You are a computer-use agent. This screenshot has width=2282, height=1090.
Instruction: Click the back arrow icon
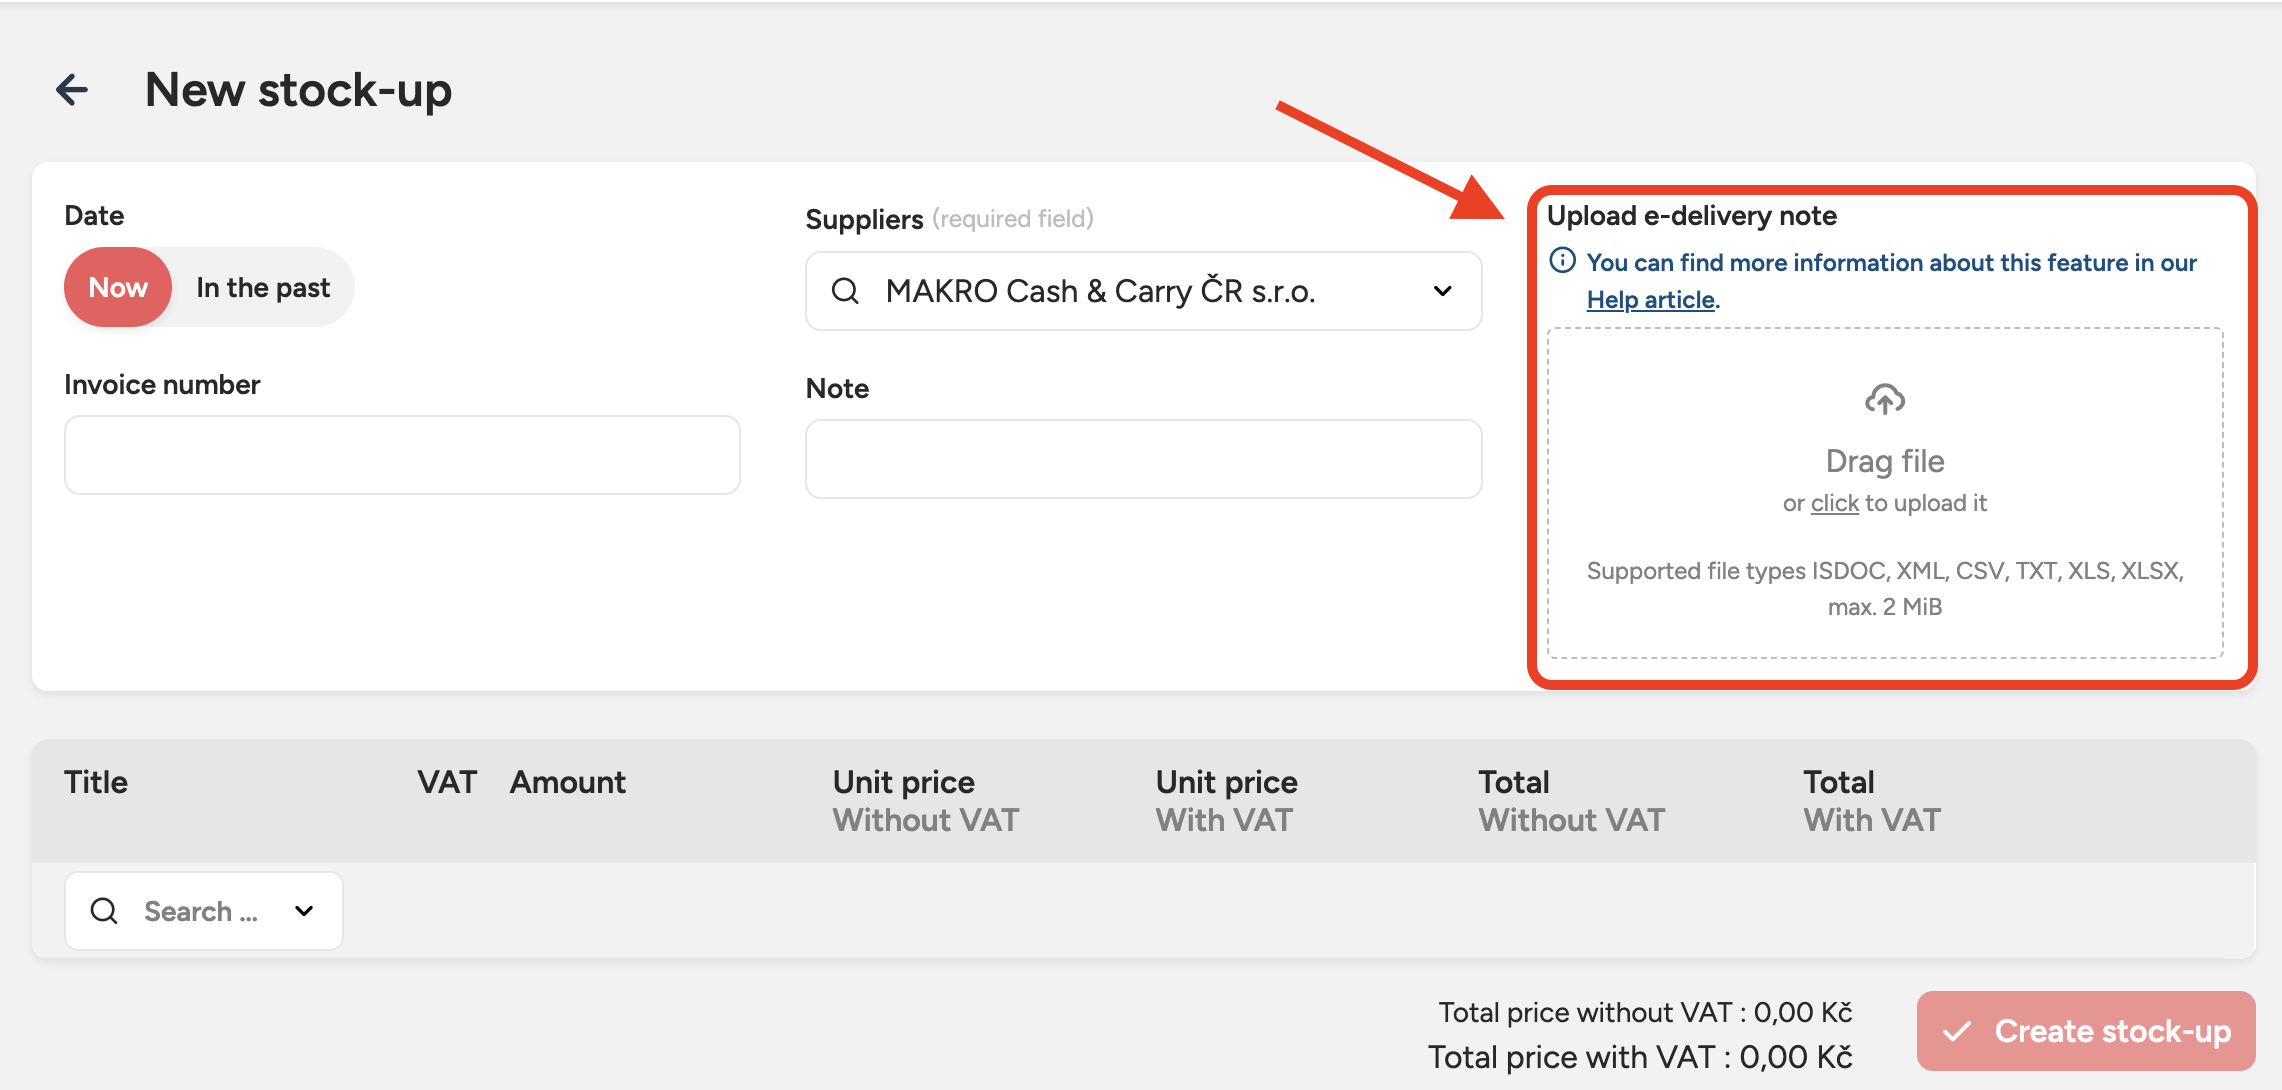[x=72, y=90]
